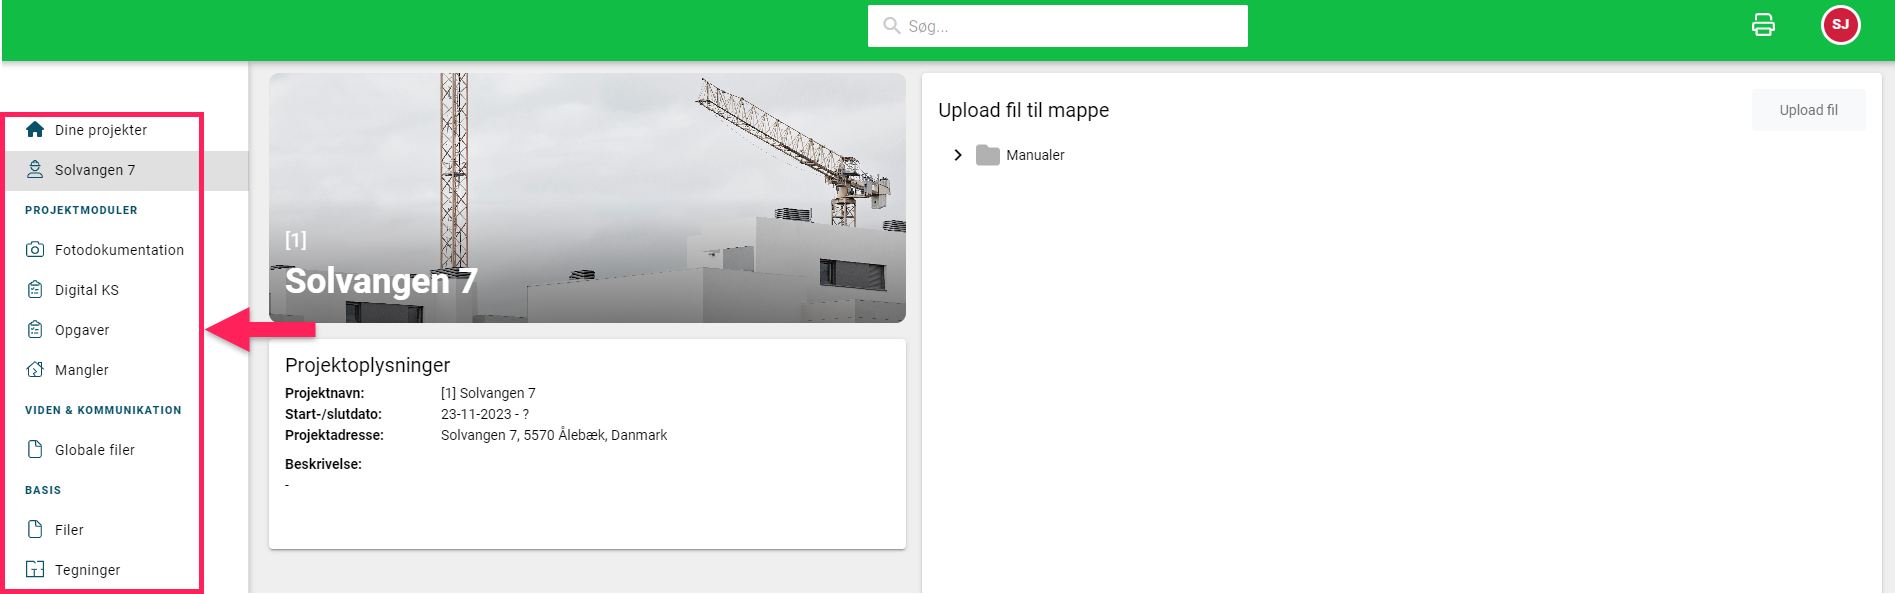This screenshot has height=594, width=1895.
Task: Open Globale filer section
Action: click(x=94, y=450)
